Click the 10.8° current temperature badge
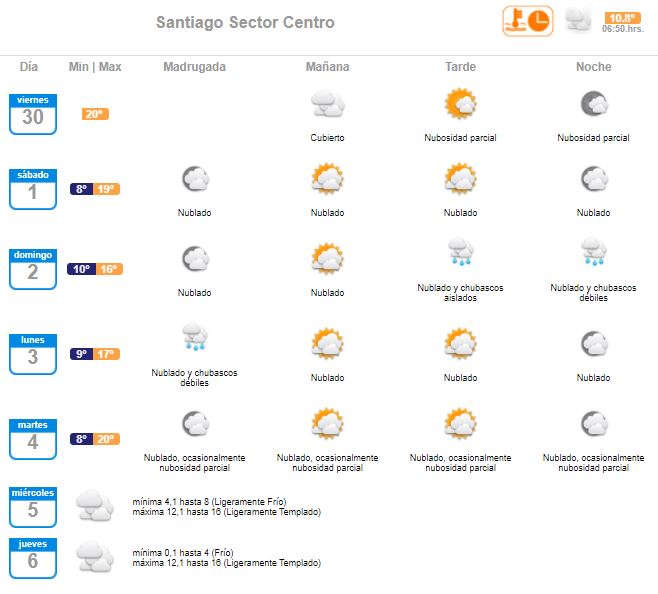The height and width of the screenshot is (594, 658). 622,18
